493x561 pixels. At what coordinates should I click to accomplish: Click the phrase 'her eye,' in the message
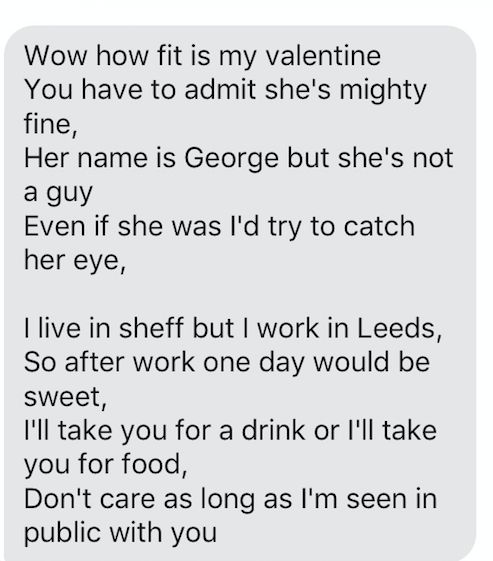tap(75, 261)
